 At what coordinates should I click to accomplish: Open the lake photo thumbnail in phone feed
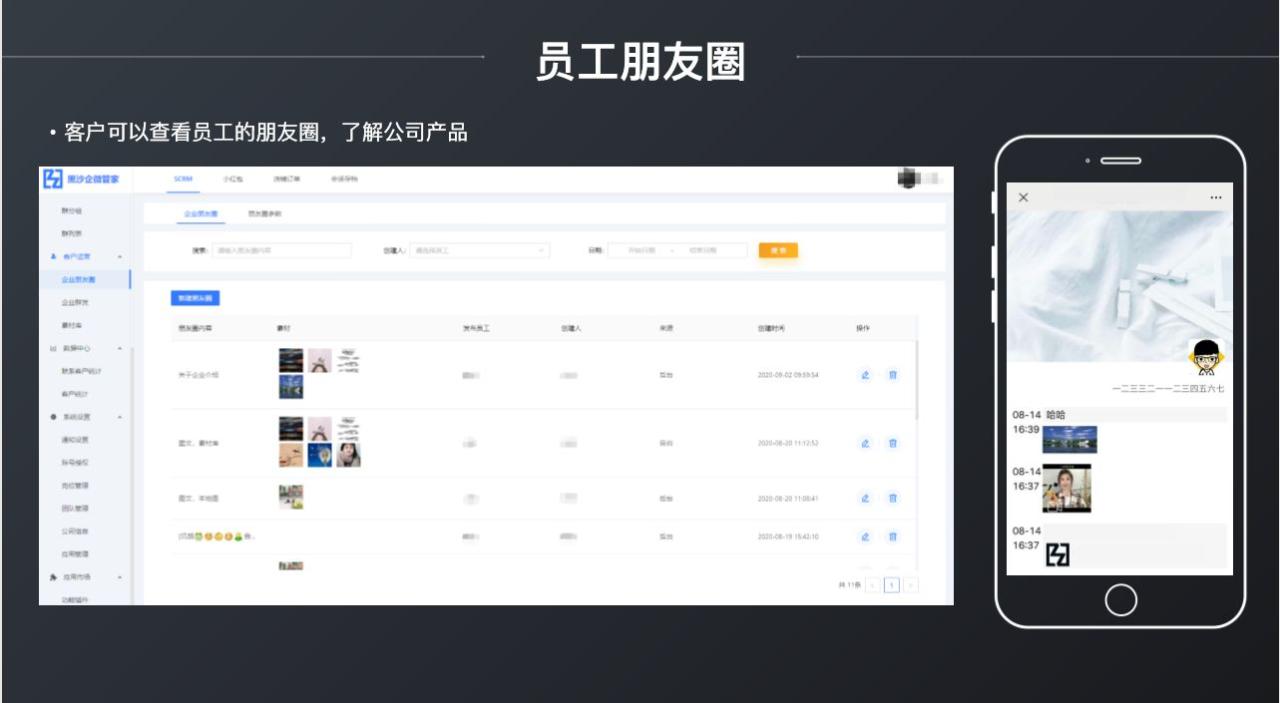1069,439
